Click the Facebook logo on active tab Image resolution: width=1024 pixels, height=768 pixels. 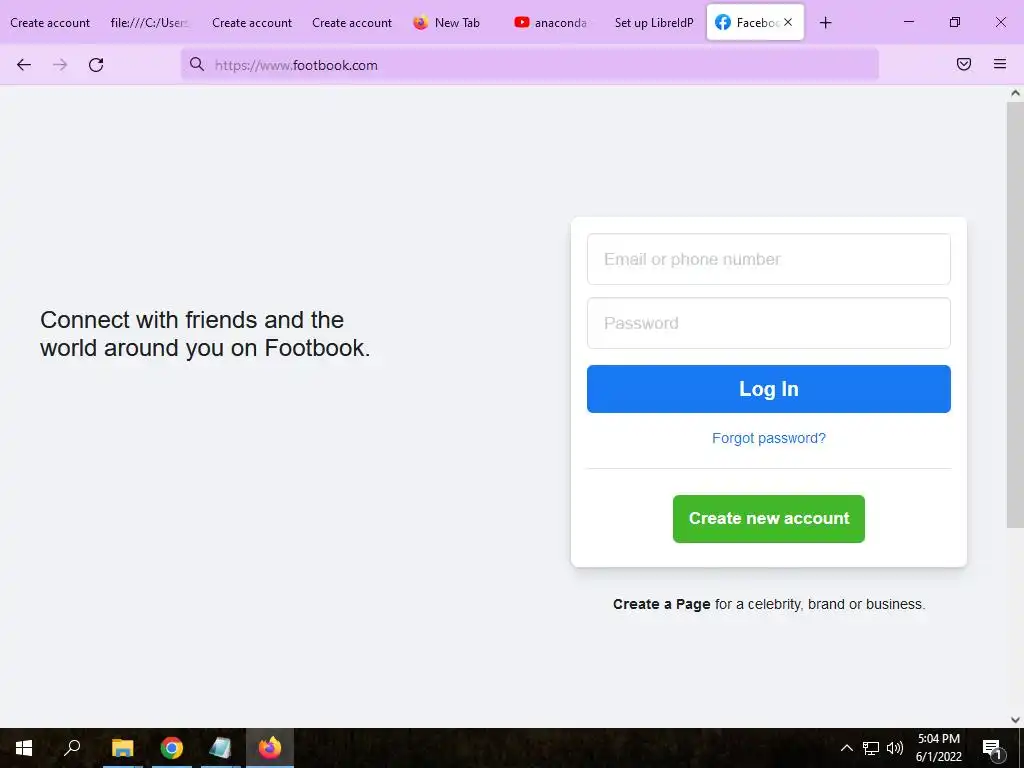tap(723, 22)
